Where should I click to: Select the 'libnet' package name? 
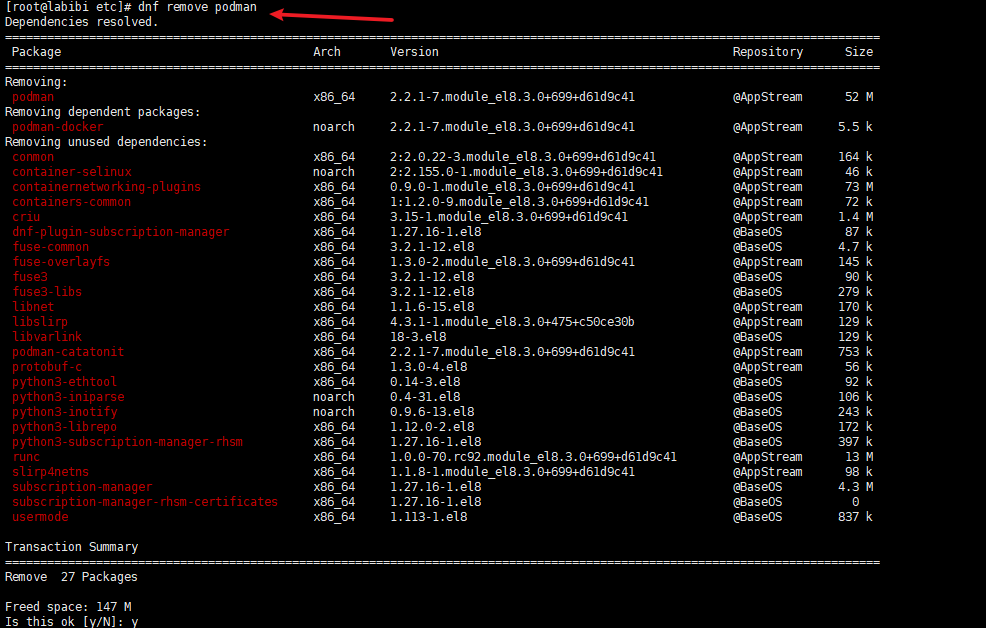[x=33, y=307]
